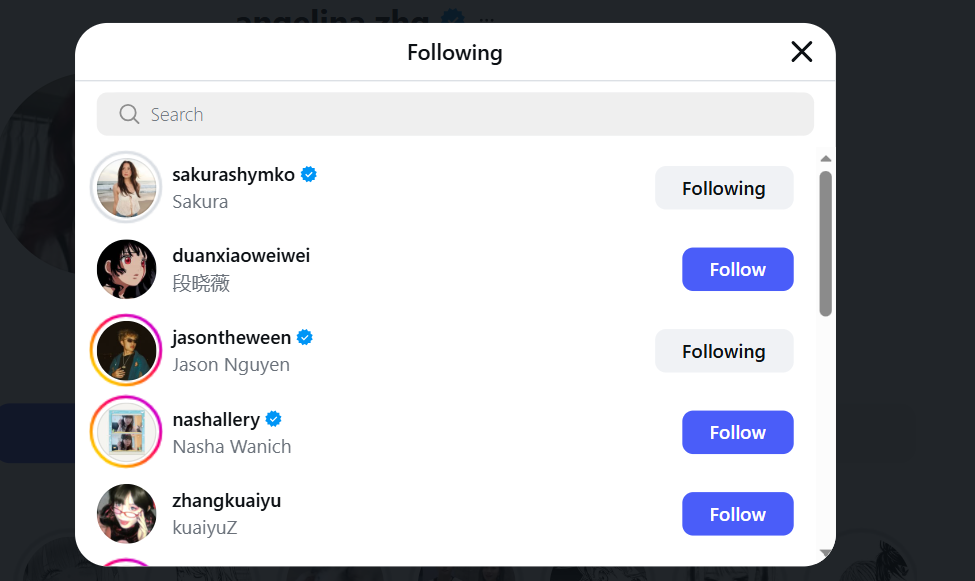Open sakurashymko's profile picture
This screenshot has width=975, height=581.
126,187
